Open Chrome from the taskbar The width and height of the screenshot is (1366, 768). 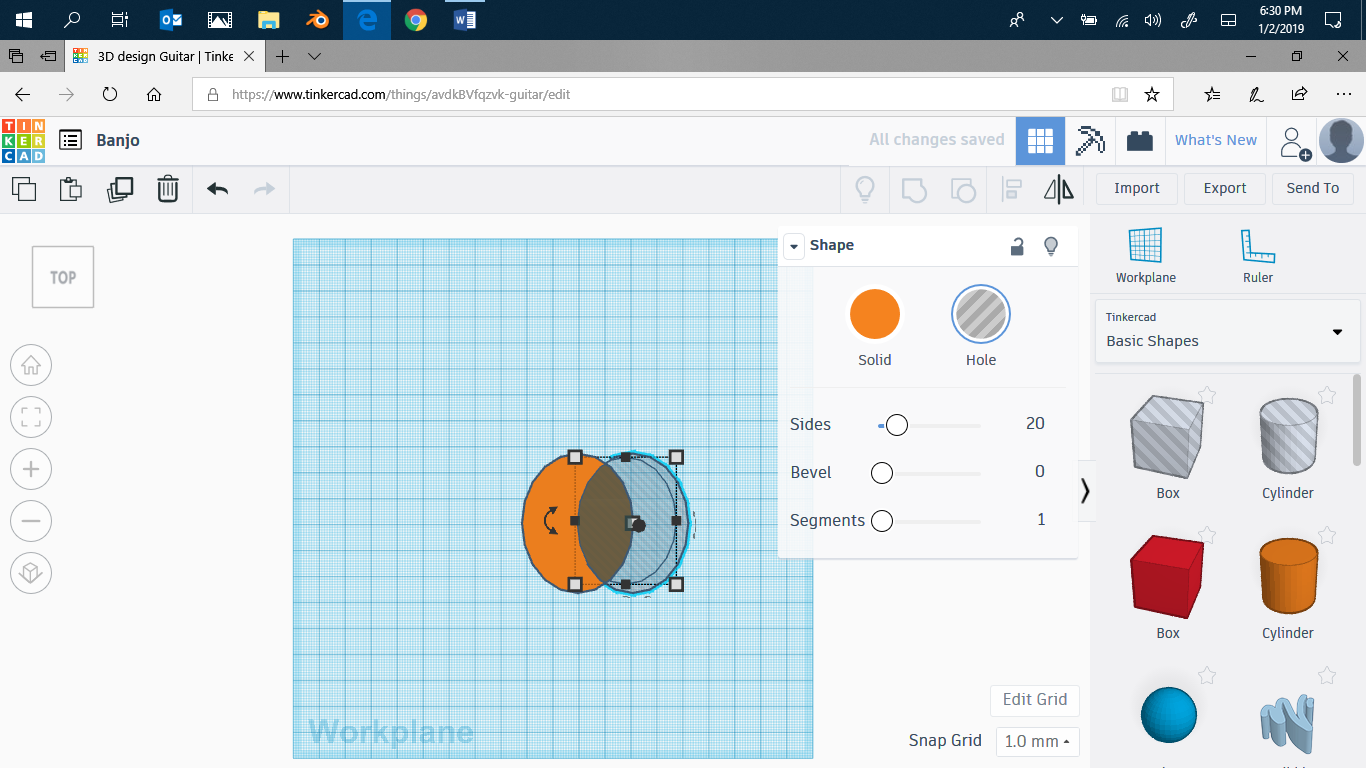tap(416, 20)
